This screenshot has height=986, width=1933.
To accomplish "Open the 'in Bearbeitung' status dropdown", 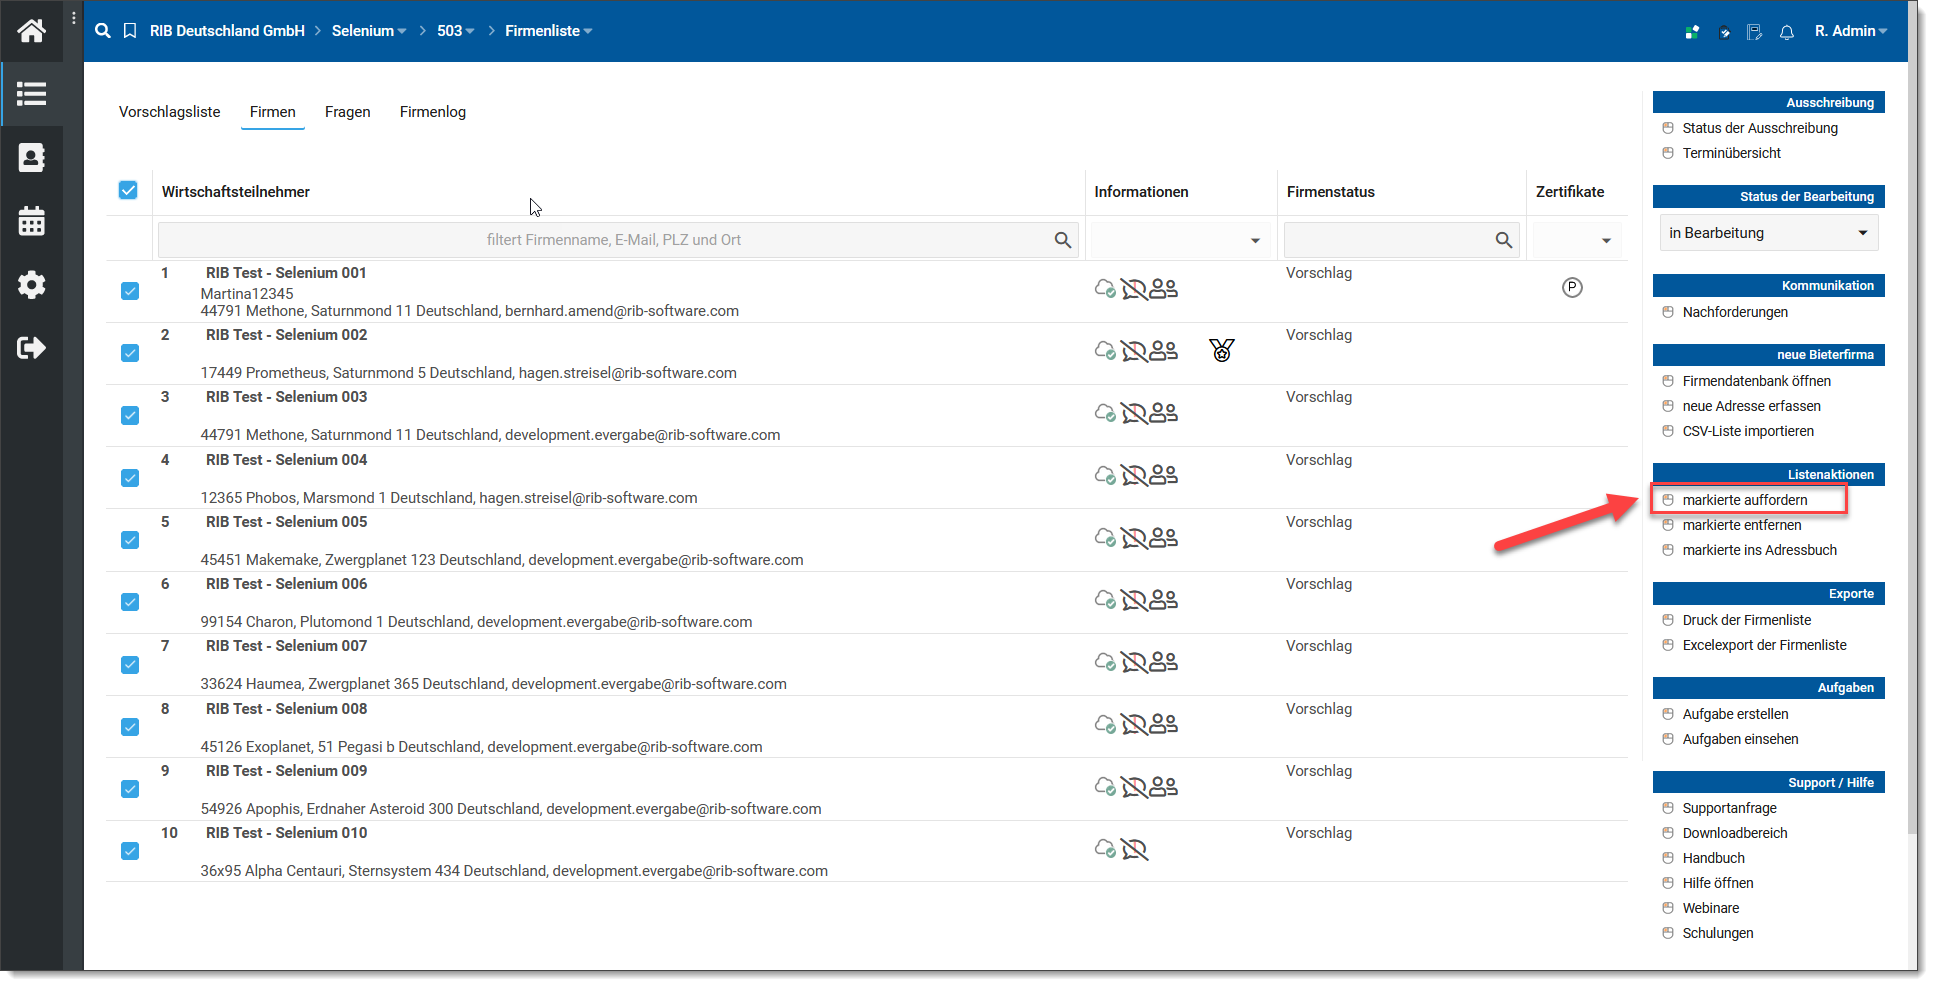I will pos(1768,233).
